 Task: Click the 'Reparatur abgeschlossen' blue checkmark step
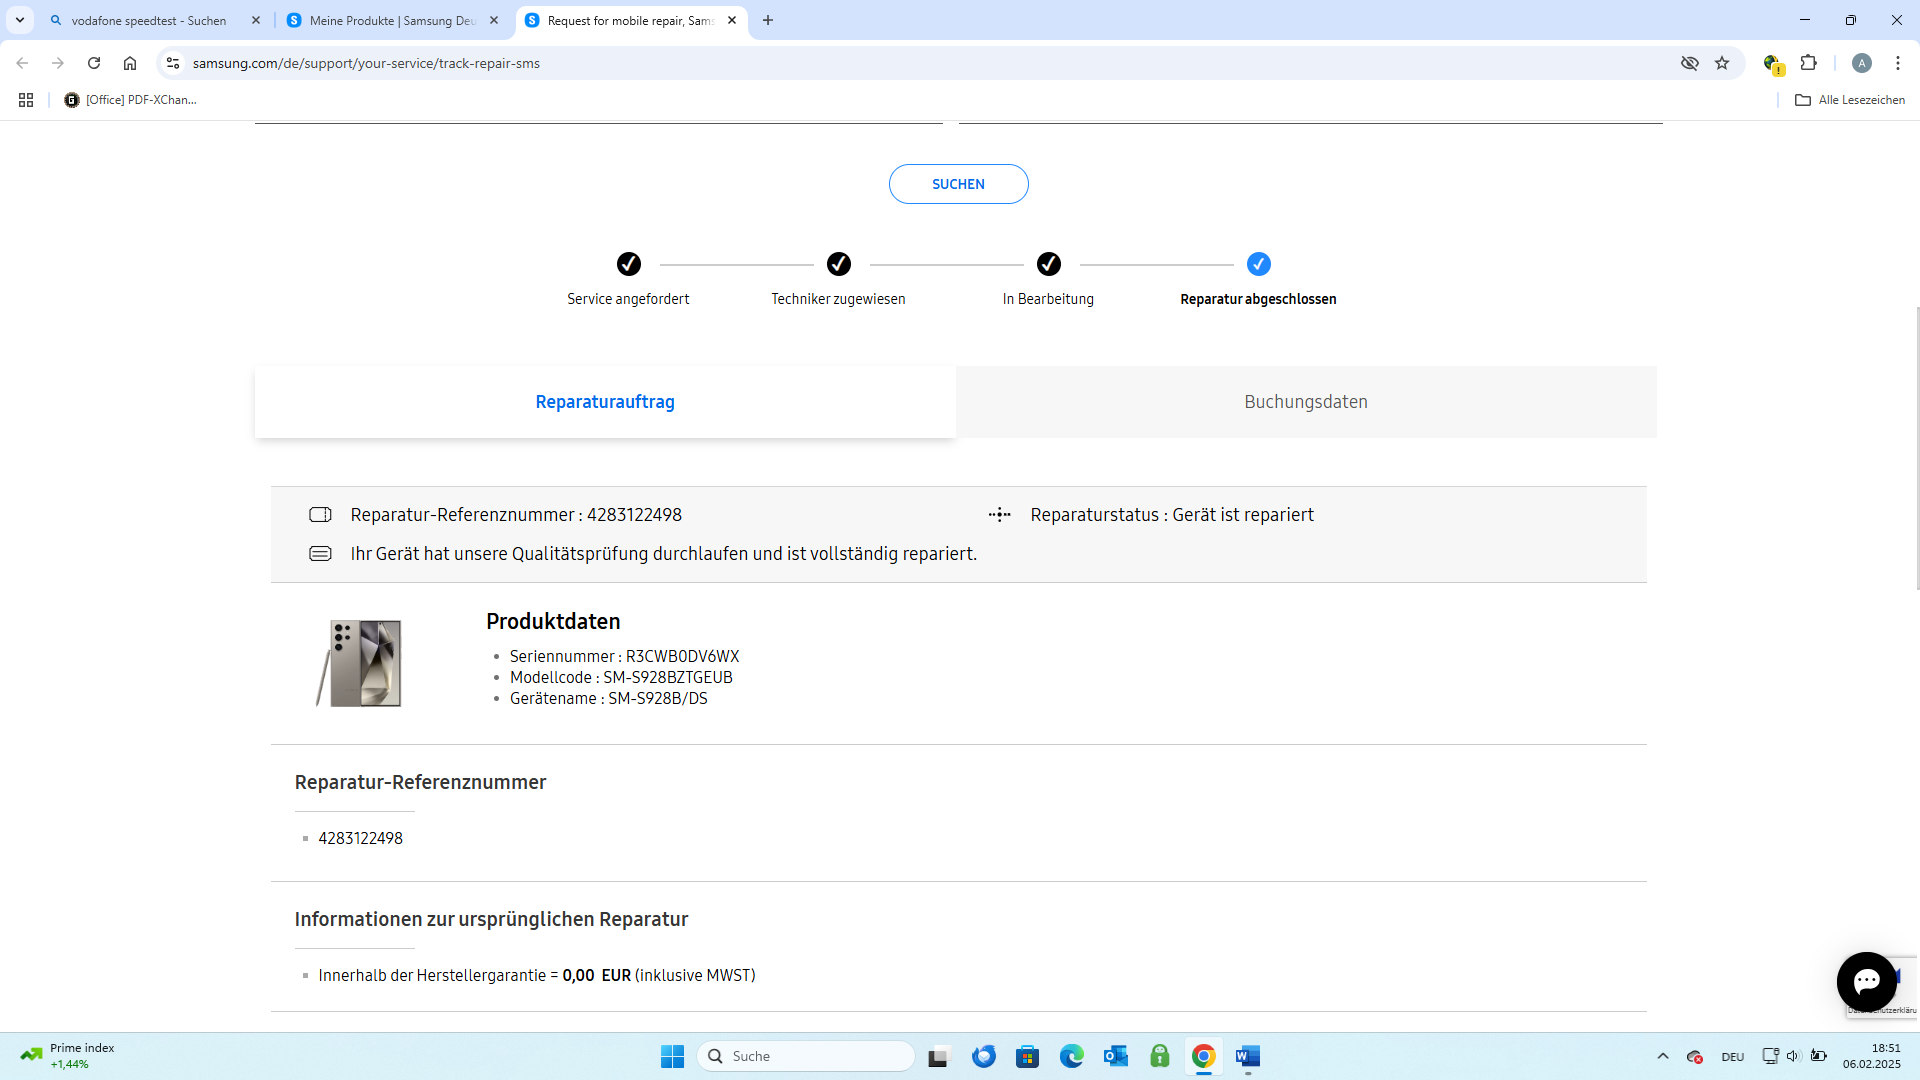click(x=1258, y=264)
